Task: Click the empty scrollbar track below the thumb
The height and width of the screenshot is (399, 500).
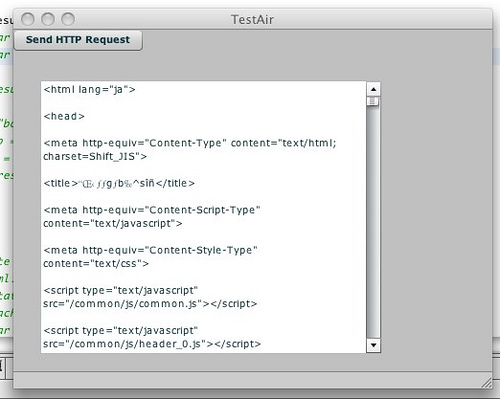Action: pos(373,222)
